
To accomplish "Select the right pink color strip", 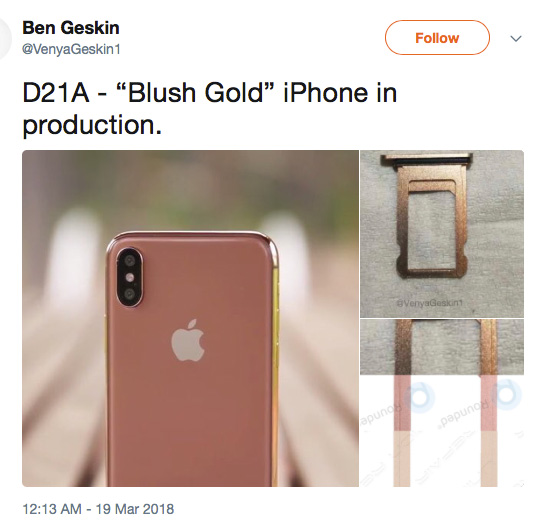I will coord(489,403).
